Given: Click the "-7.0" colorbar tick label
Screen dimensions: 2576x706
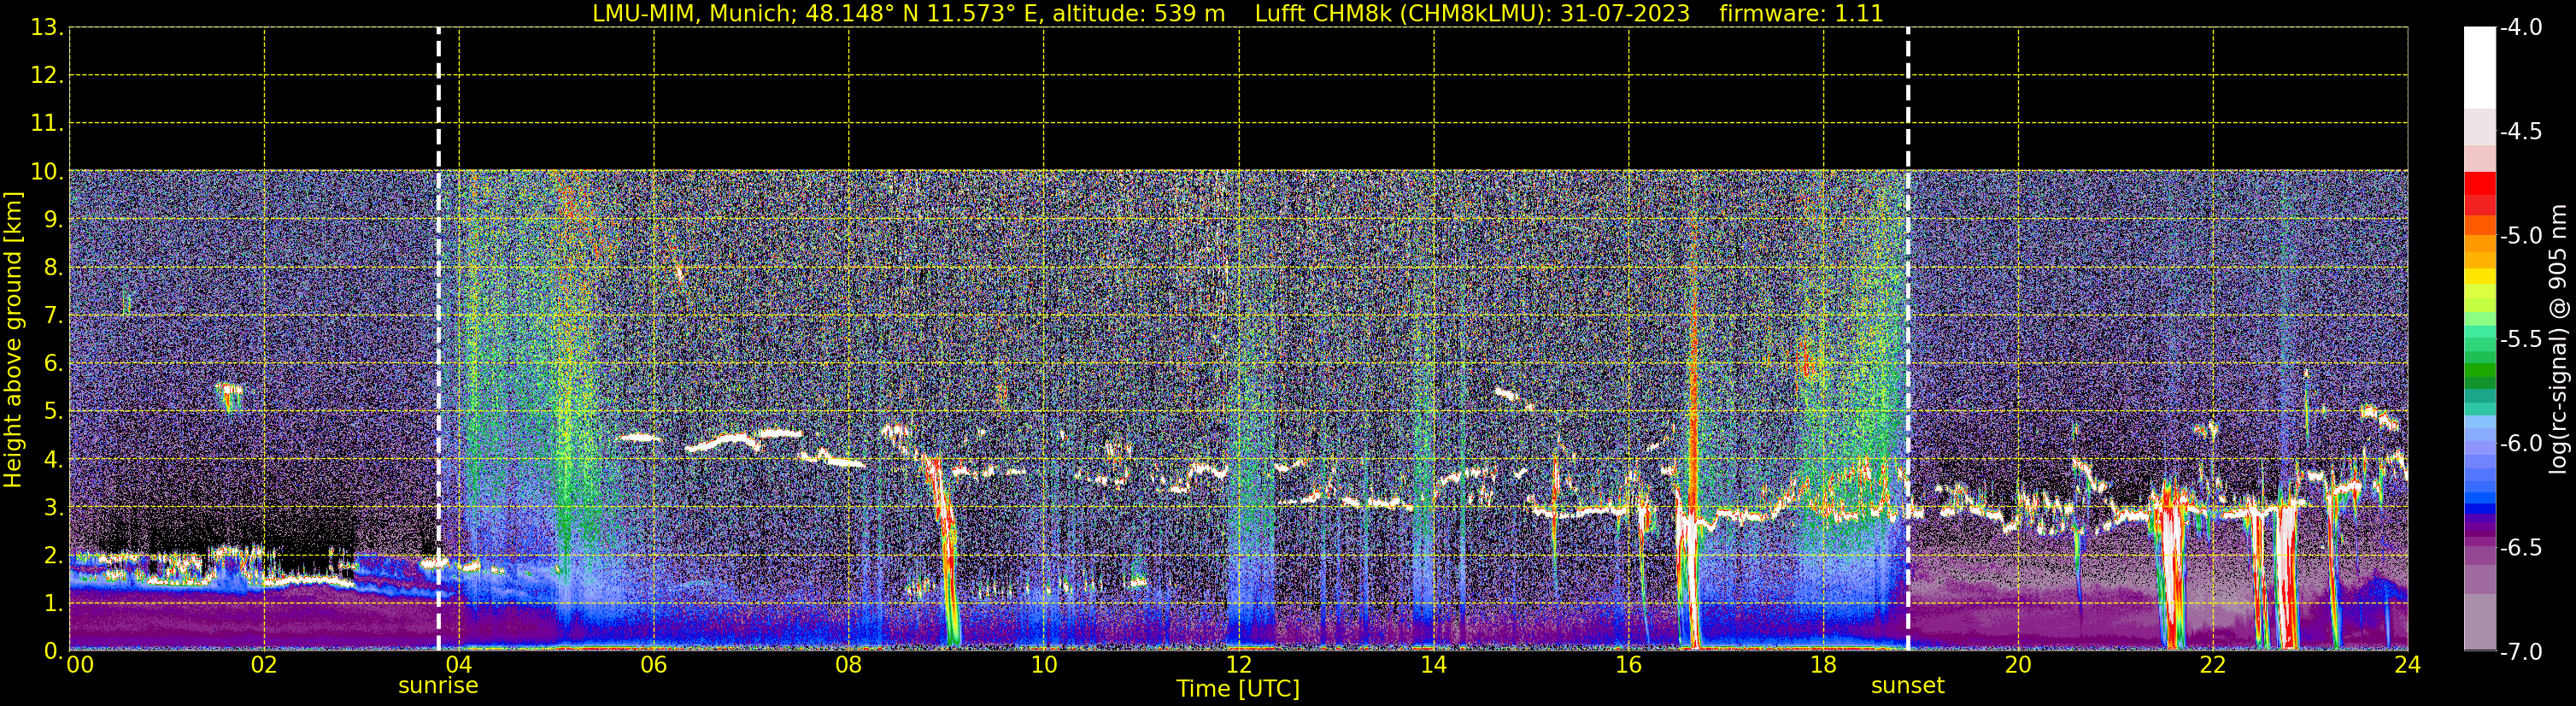Looking at the screenshot, I should [x=2520, y=652].
